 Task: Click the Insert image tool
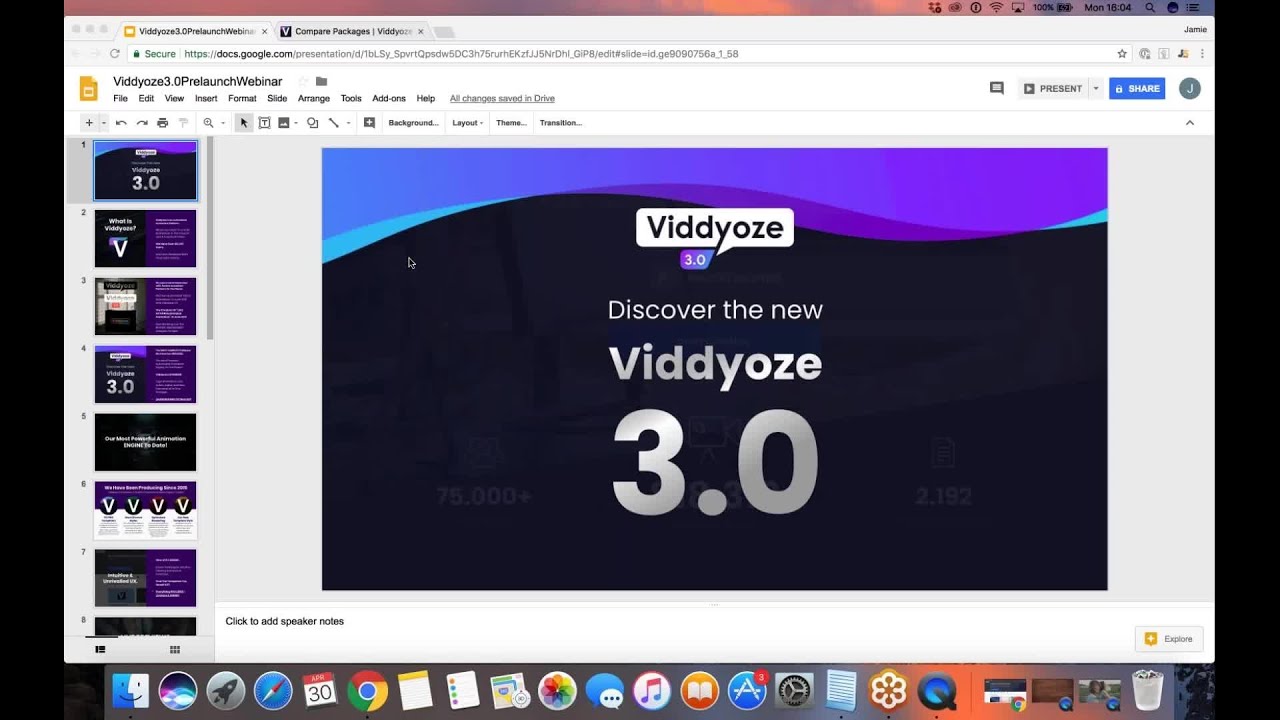point(284,123)
